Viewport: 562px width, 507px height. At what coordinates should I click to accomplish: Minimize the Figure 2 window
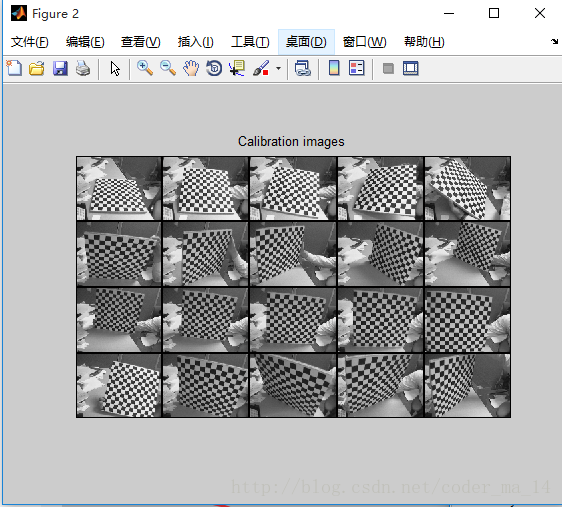tap(449, 14)
